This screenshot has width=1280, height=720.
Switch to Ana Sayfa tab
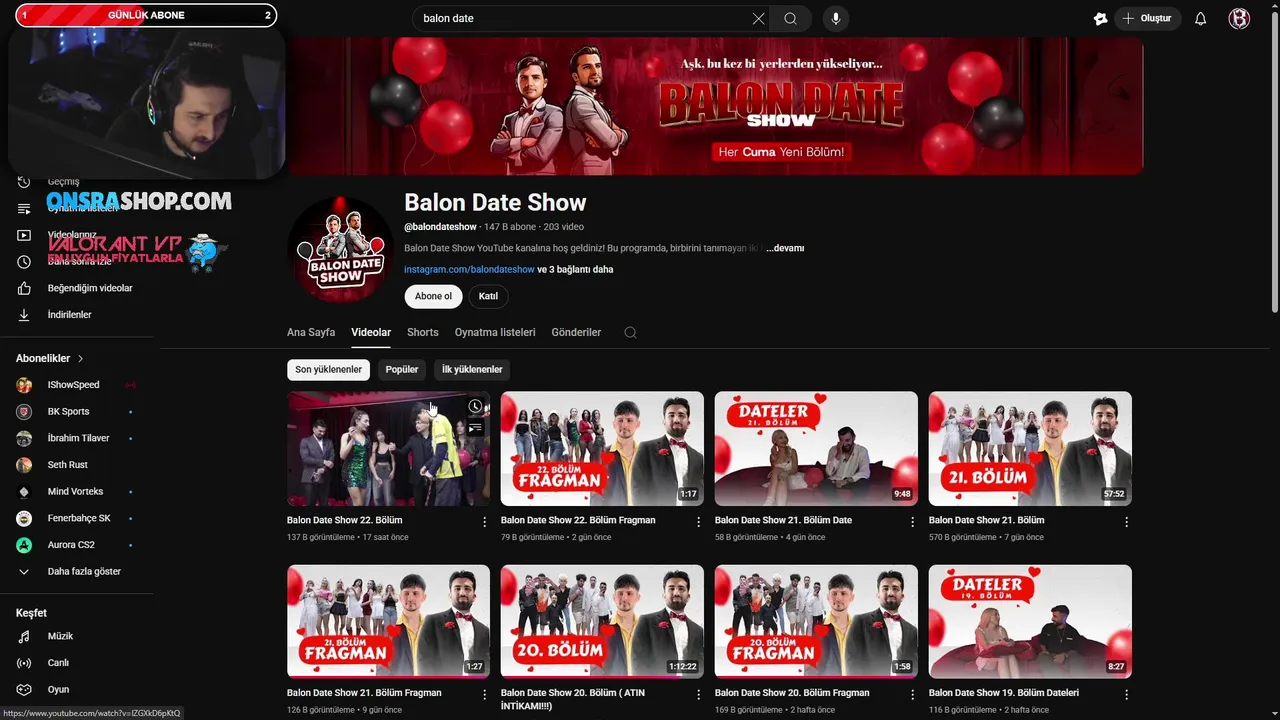coord(311,332)
